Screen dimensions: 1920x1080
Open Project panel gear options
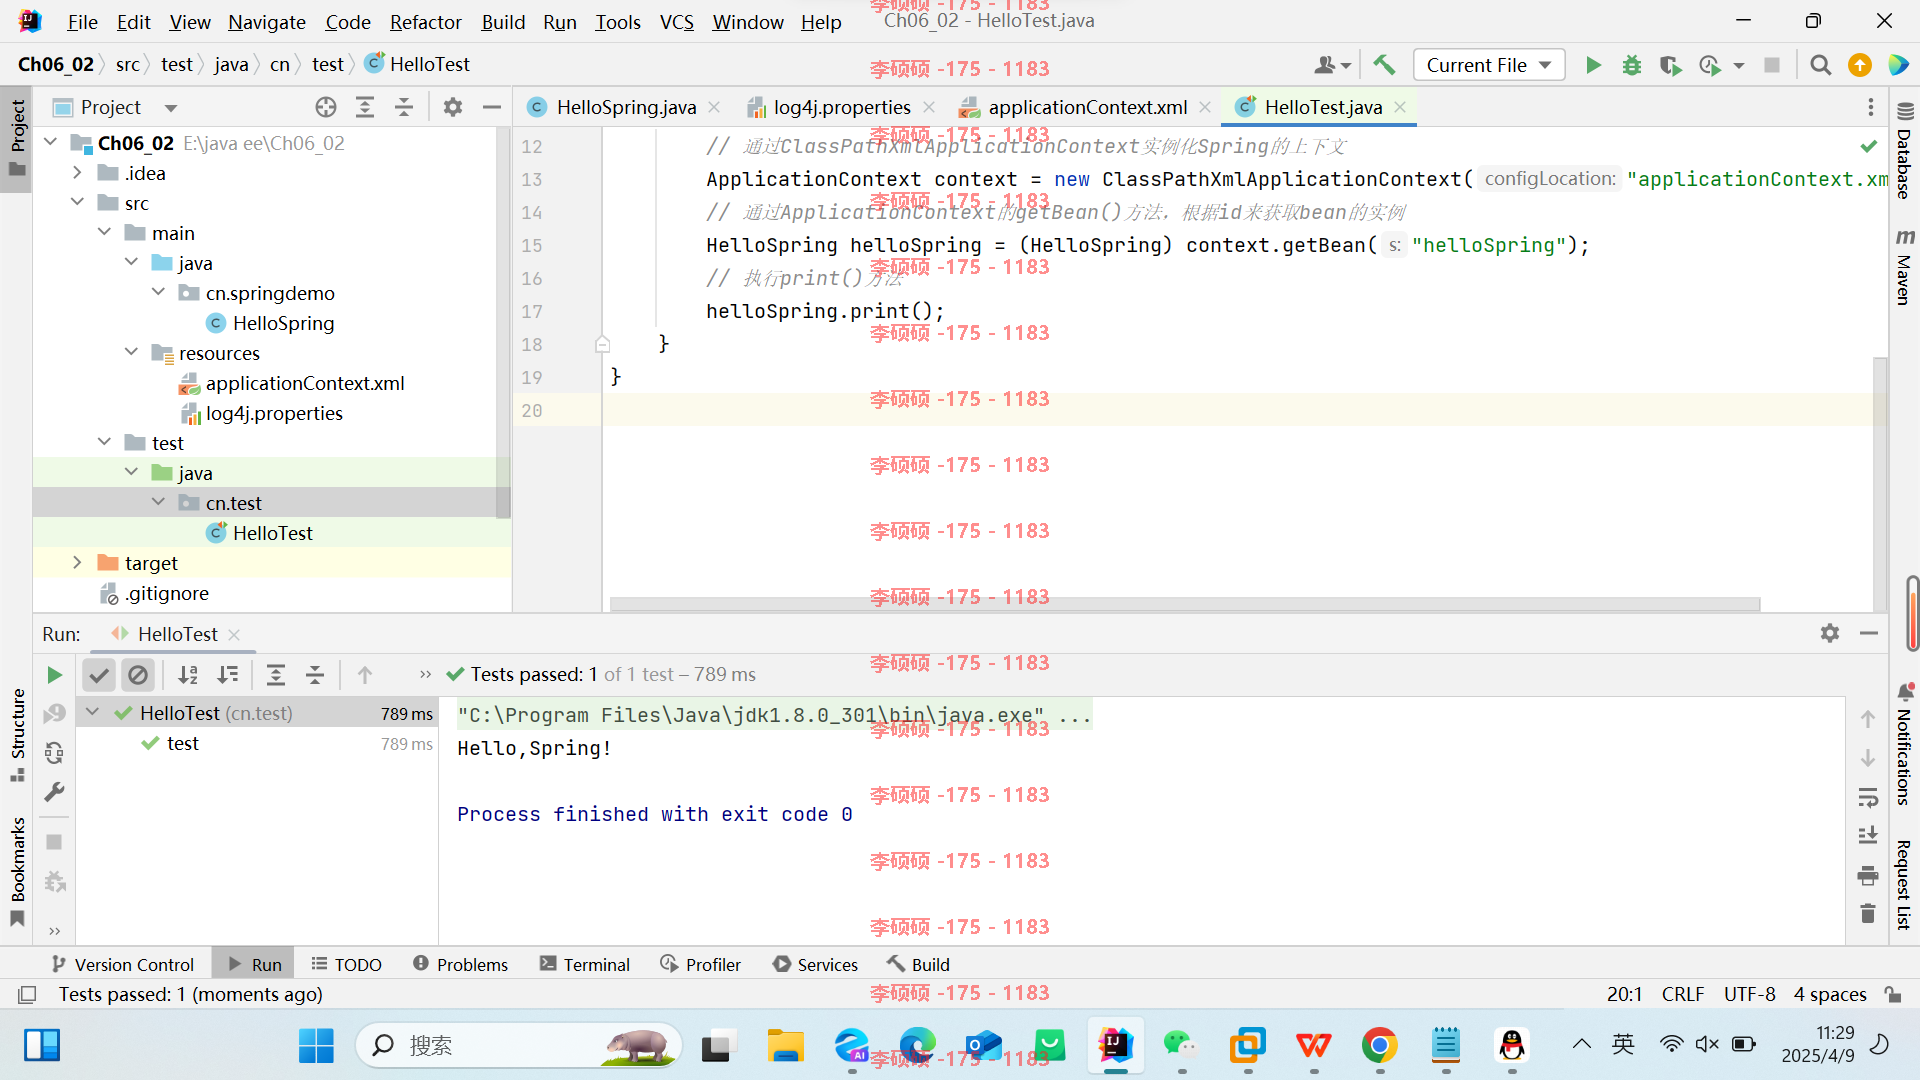click(x=453, y=107)
